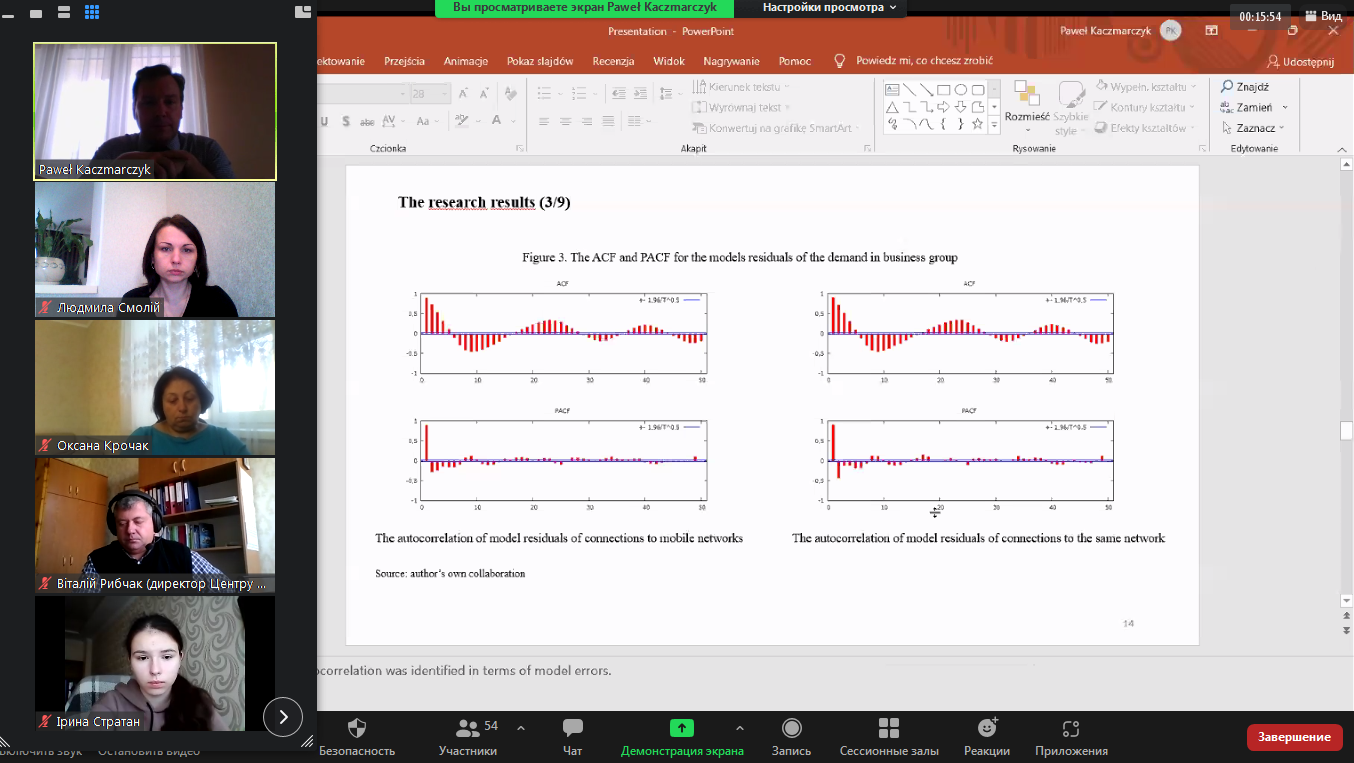The width and height of the screenshot is (1354, 763).
Task: Open the Kierunek tekstu text direction dropdown
Action: pyautogui.click(x=740, y=87)
